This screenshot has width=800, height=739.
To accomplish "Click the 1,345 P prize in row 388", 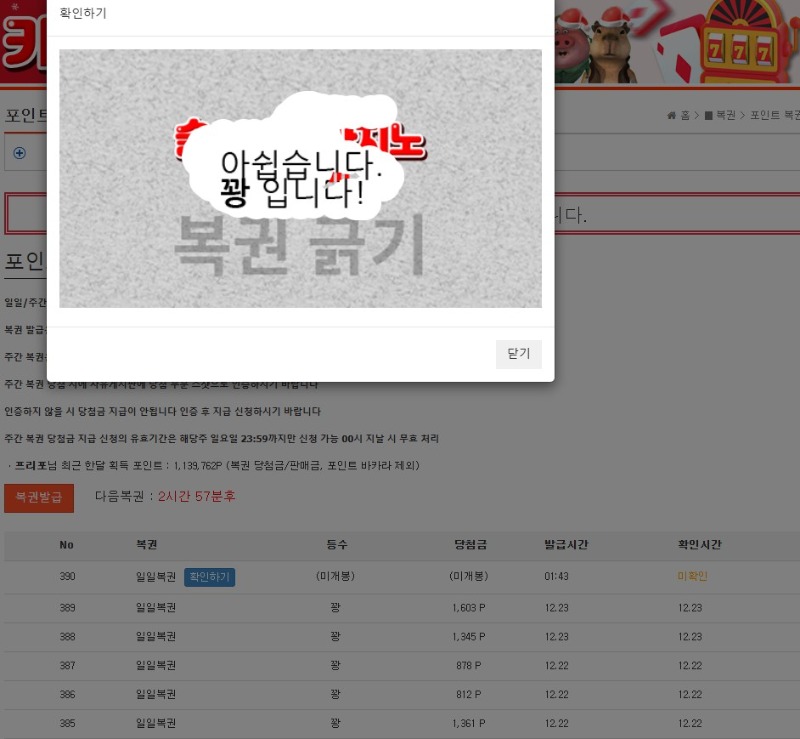I will pyautogui.click(x=469, y=637).
